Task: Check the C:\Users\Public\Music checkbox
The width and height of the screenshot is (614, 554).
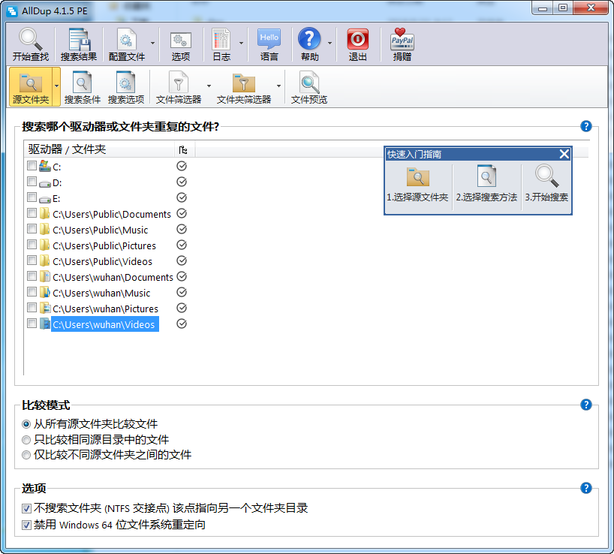Action: point(32,229)
